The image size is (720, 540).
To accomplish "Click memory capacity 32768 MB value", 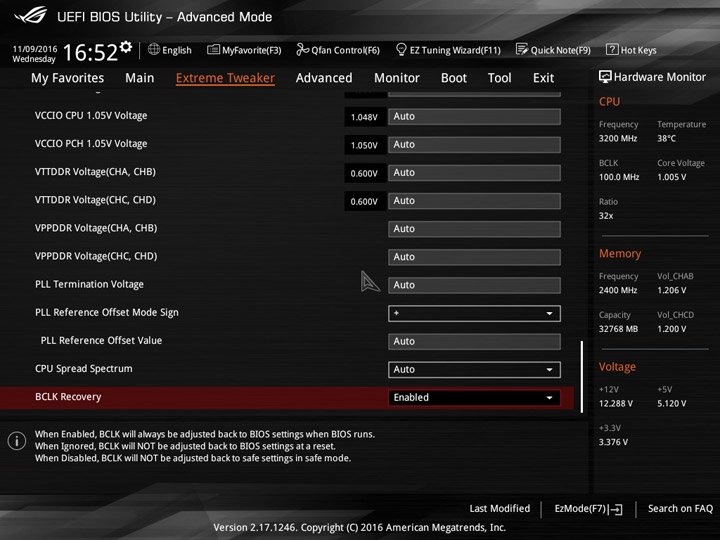I will (x=618, y=329).
